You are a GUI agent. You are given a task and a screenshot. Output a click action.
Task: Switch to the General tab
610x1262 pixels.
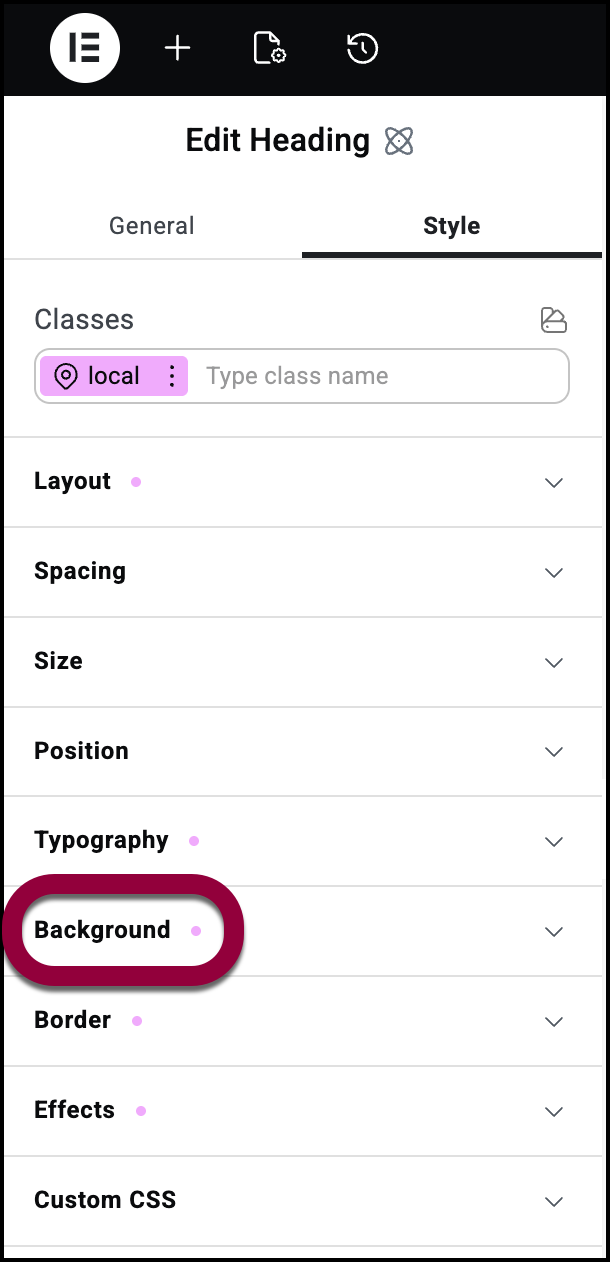152,226
